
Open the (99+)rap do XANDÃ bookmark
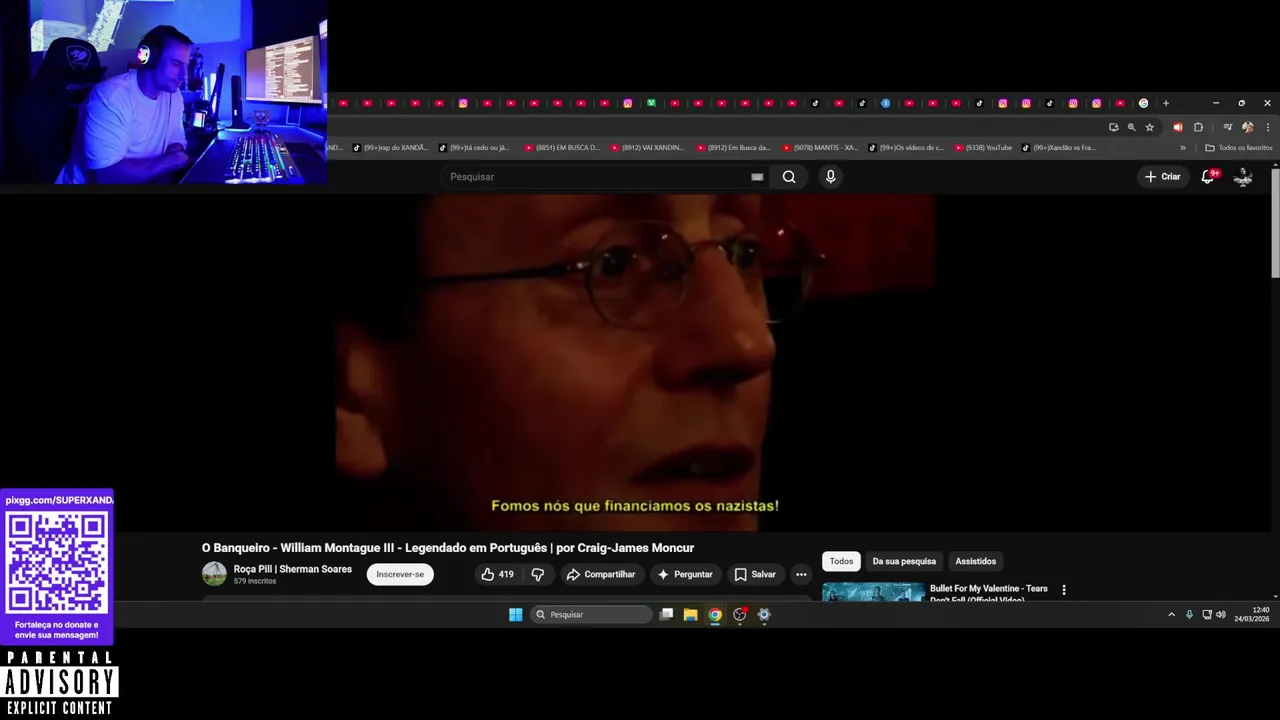[390, 148]
